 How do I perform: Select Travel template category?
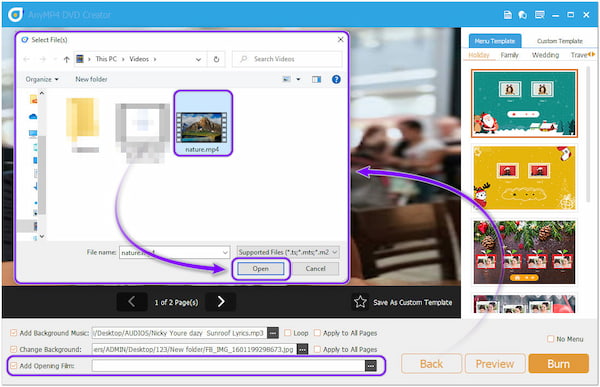point(579,55)
